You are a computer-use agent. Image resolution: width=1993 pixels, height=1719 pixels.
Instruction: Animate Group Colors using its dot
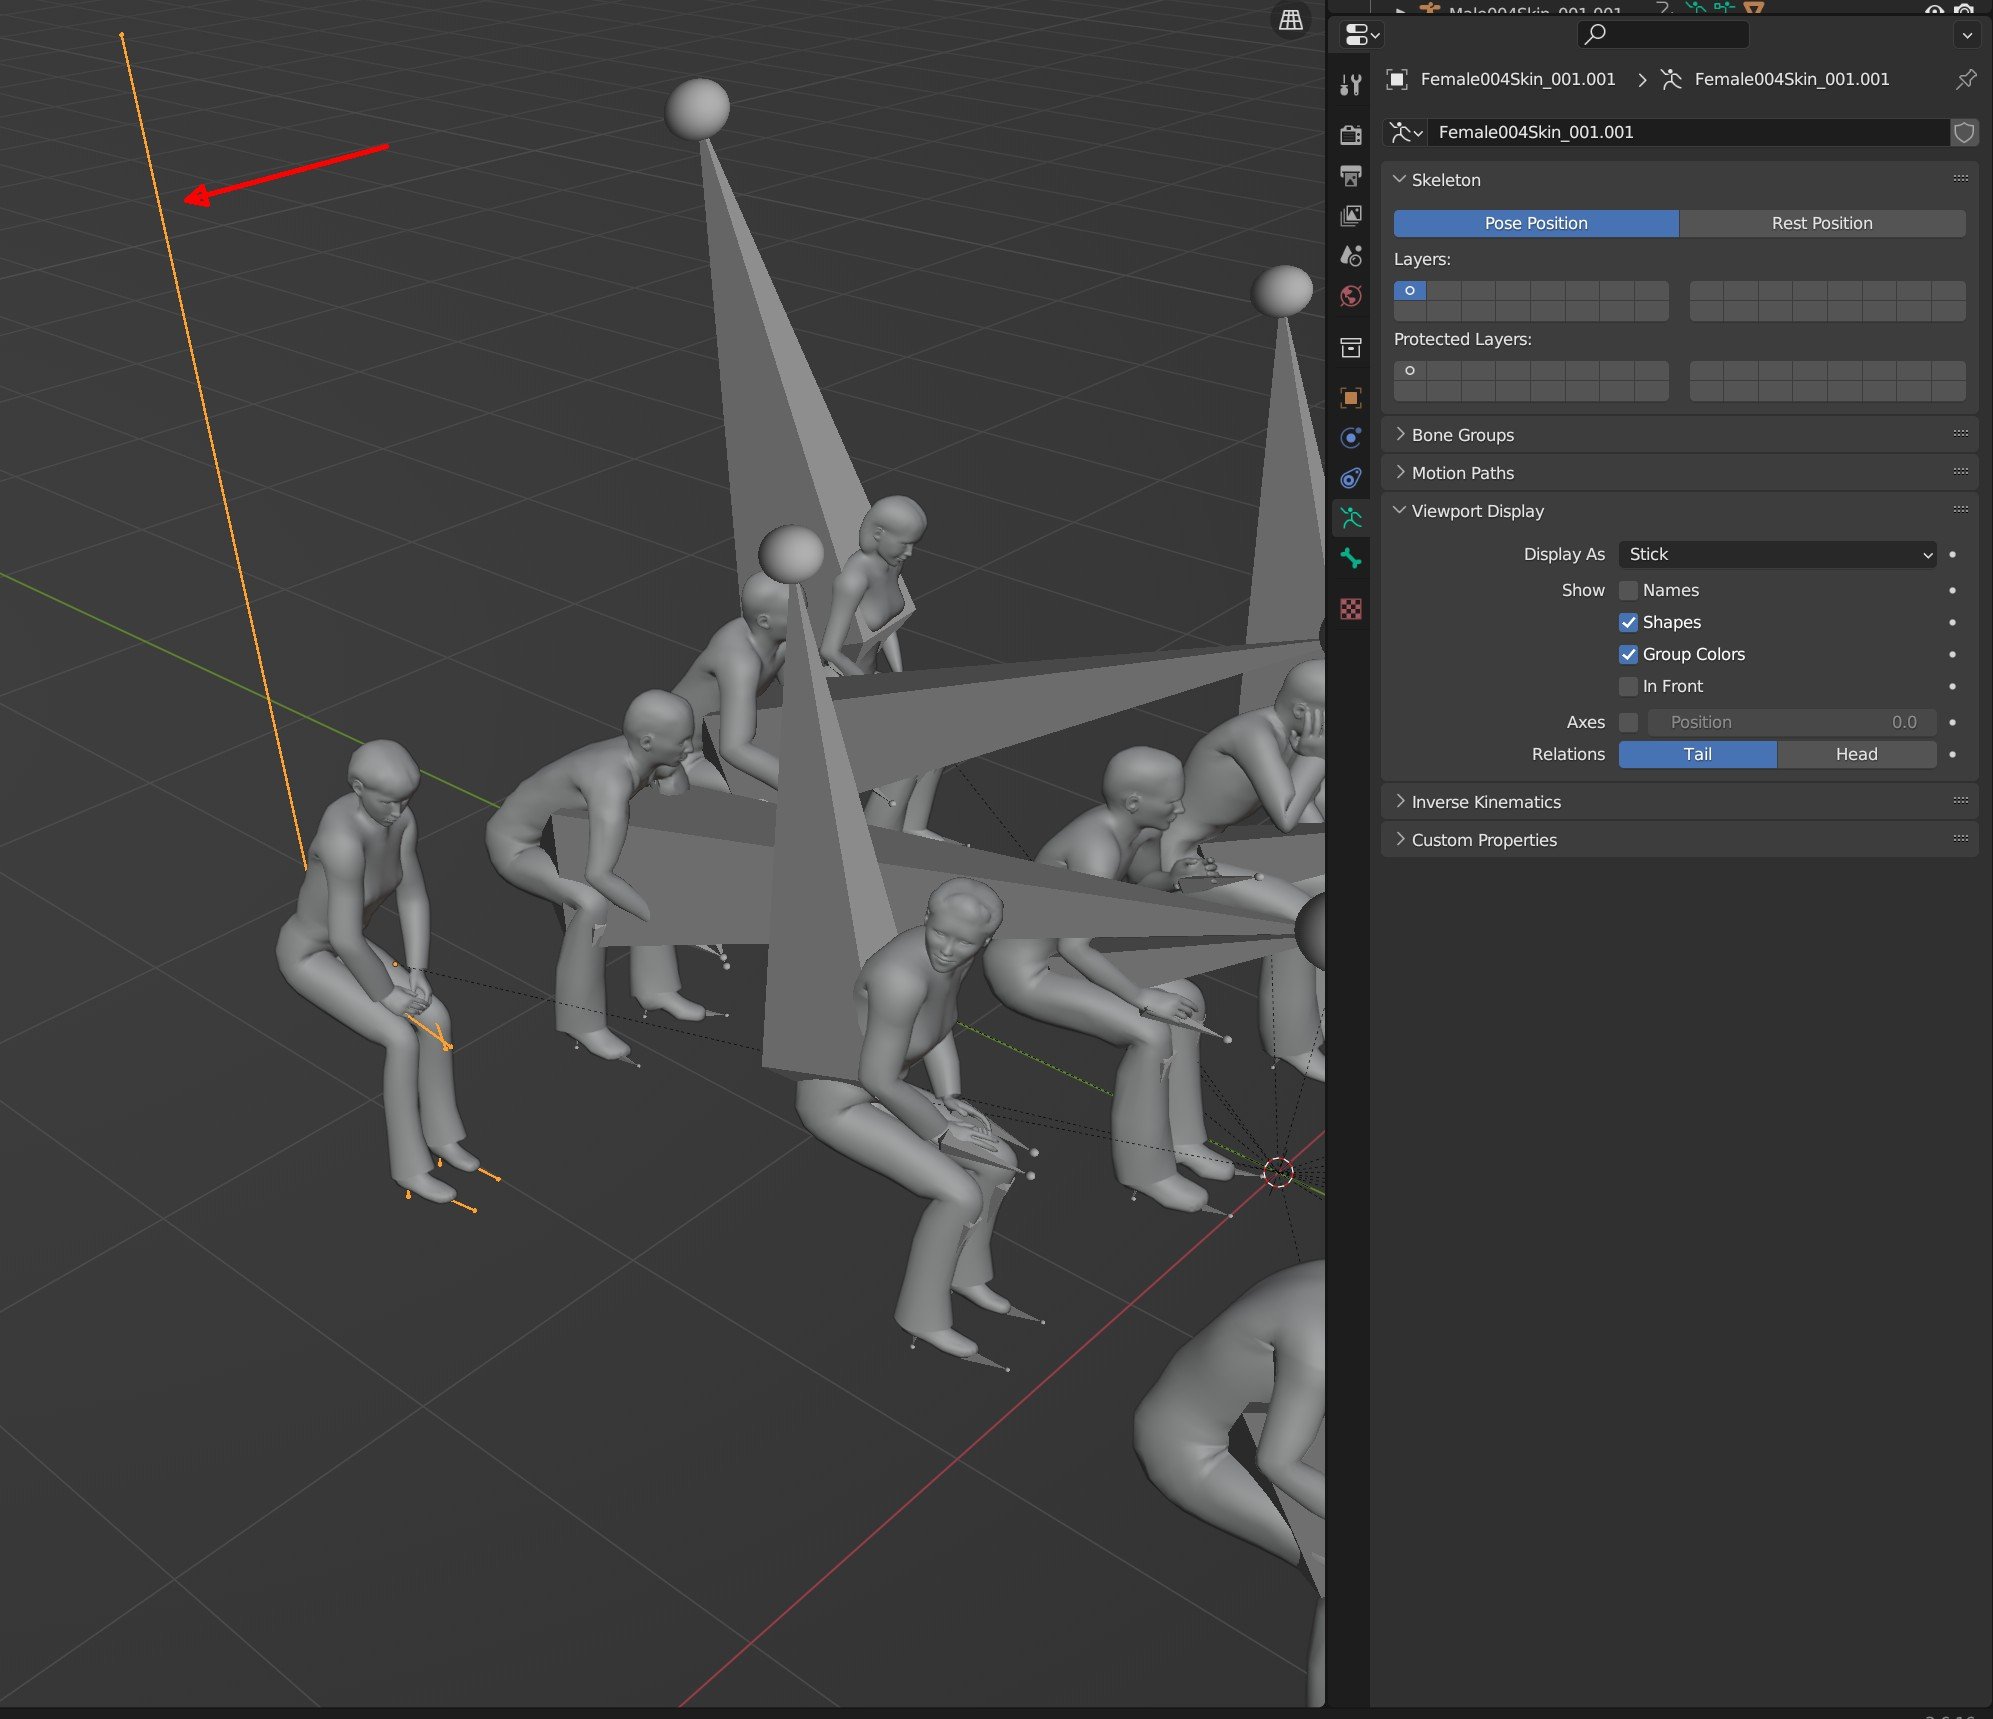(1952, 654)
